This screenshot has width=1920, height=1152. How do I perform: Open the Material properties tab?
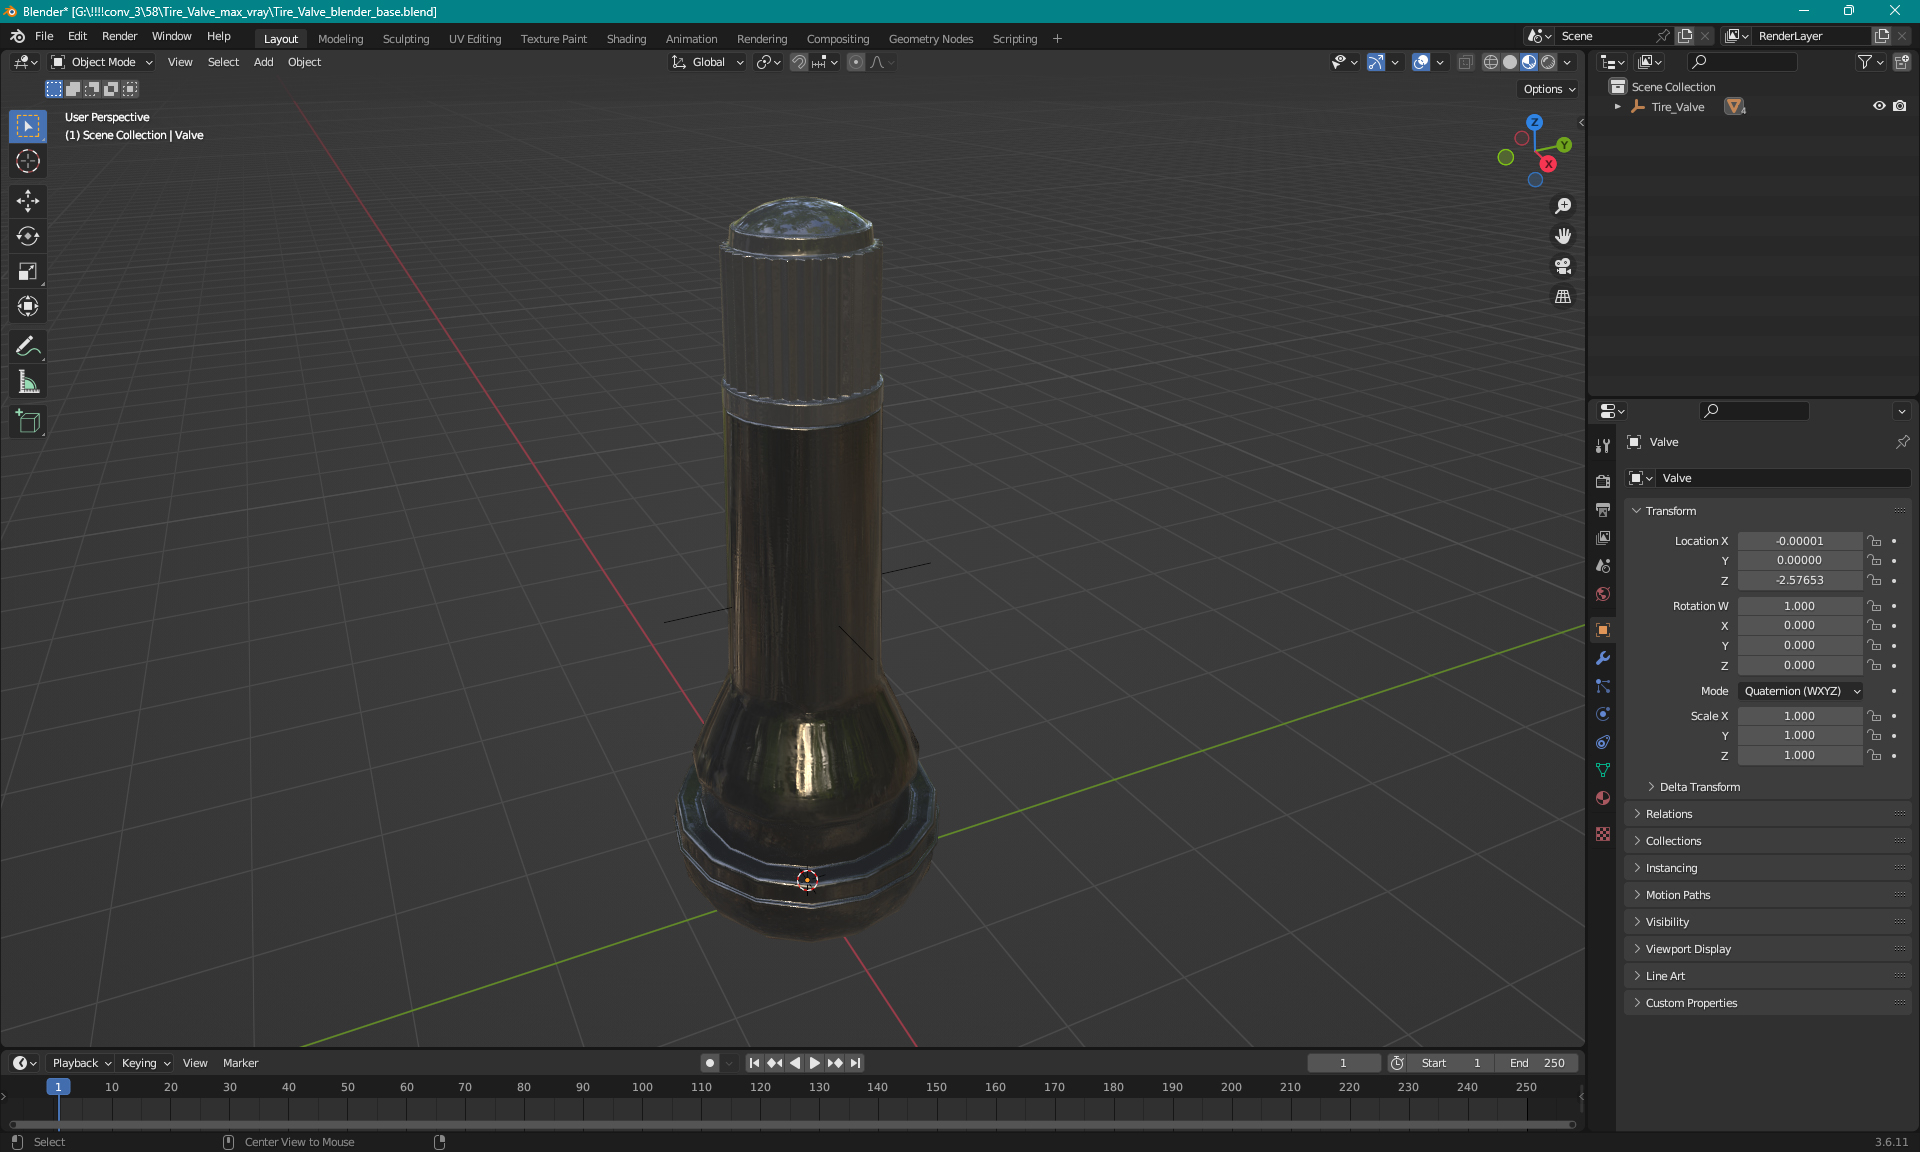coord(1603,798)
